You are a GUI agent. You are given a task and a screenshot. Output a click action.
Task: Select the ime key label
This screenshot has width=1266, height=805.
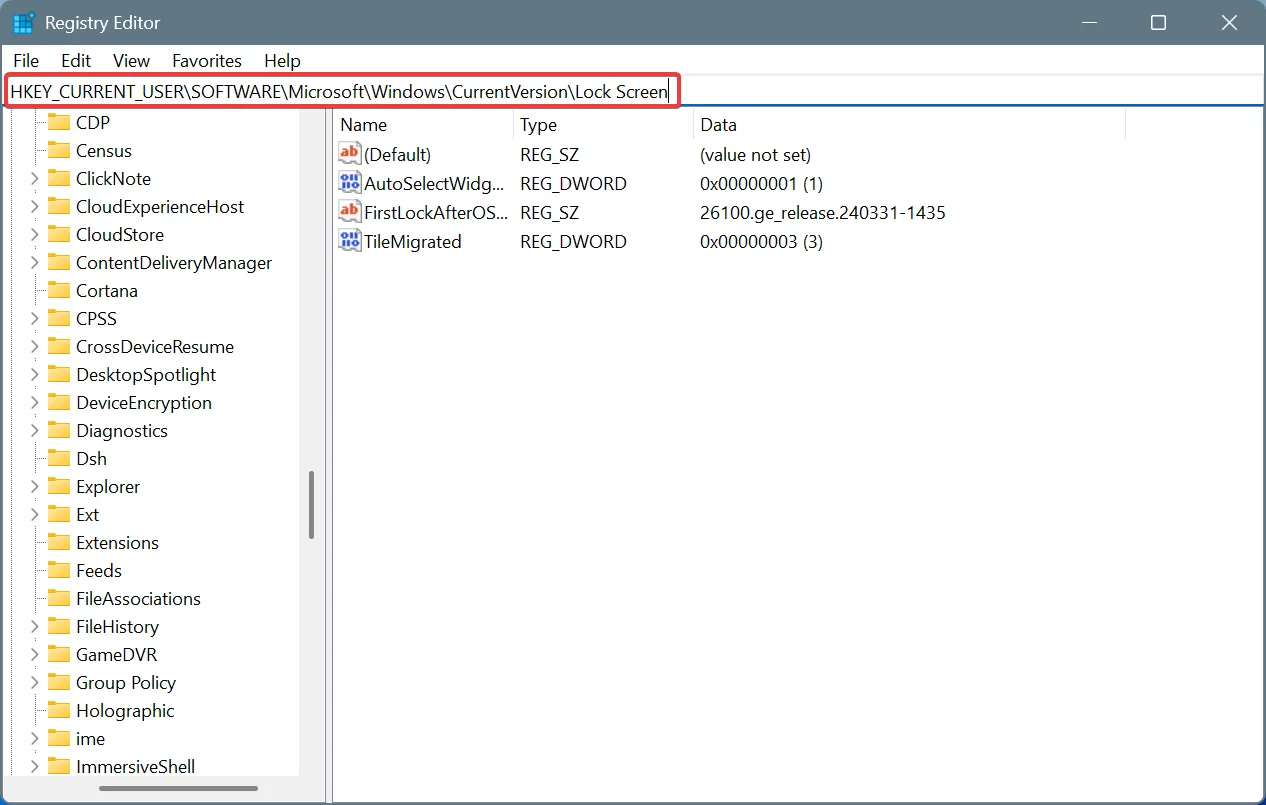(90, 738)
